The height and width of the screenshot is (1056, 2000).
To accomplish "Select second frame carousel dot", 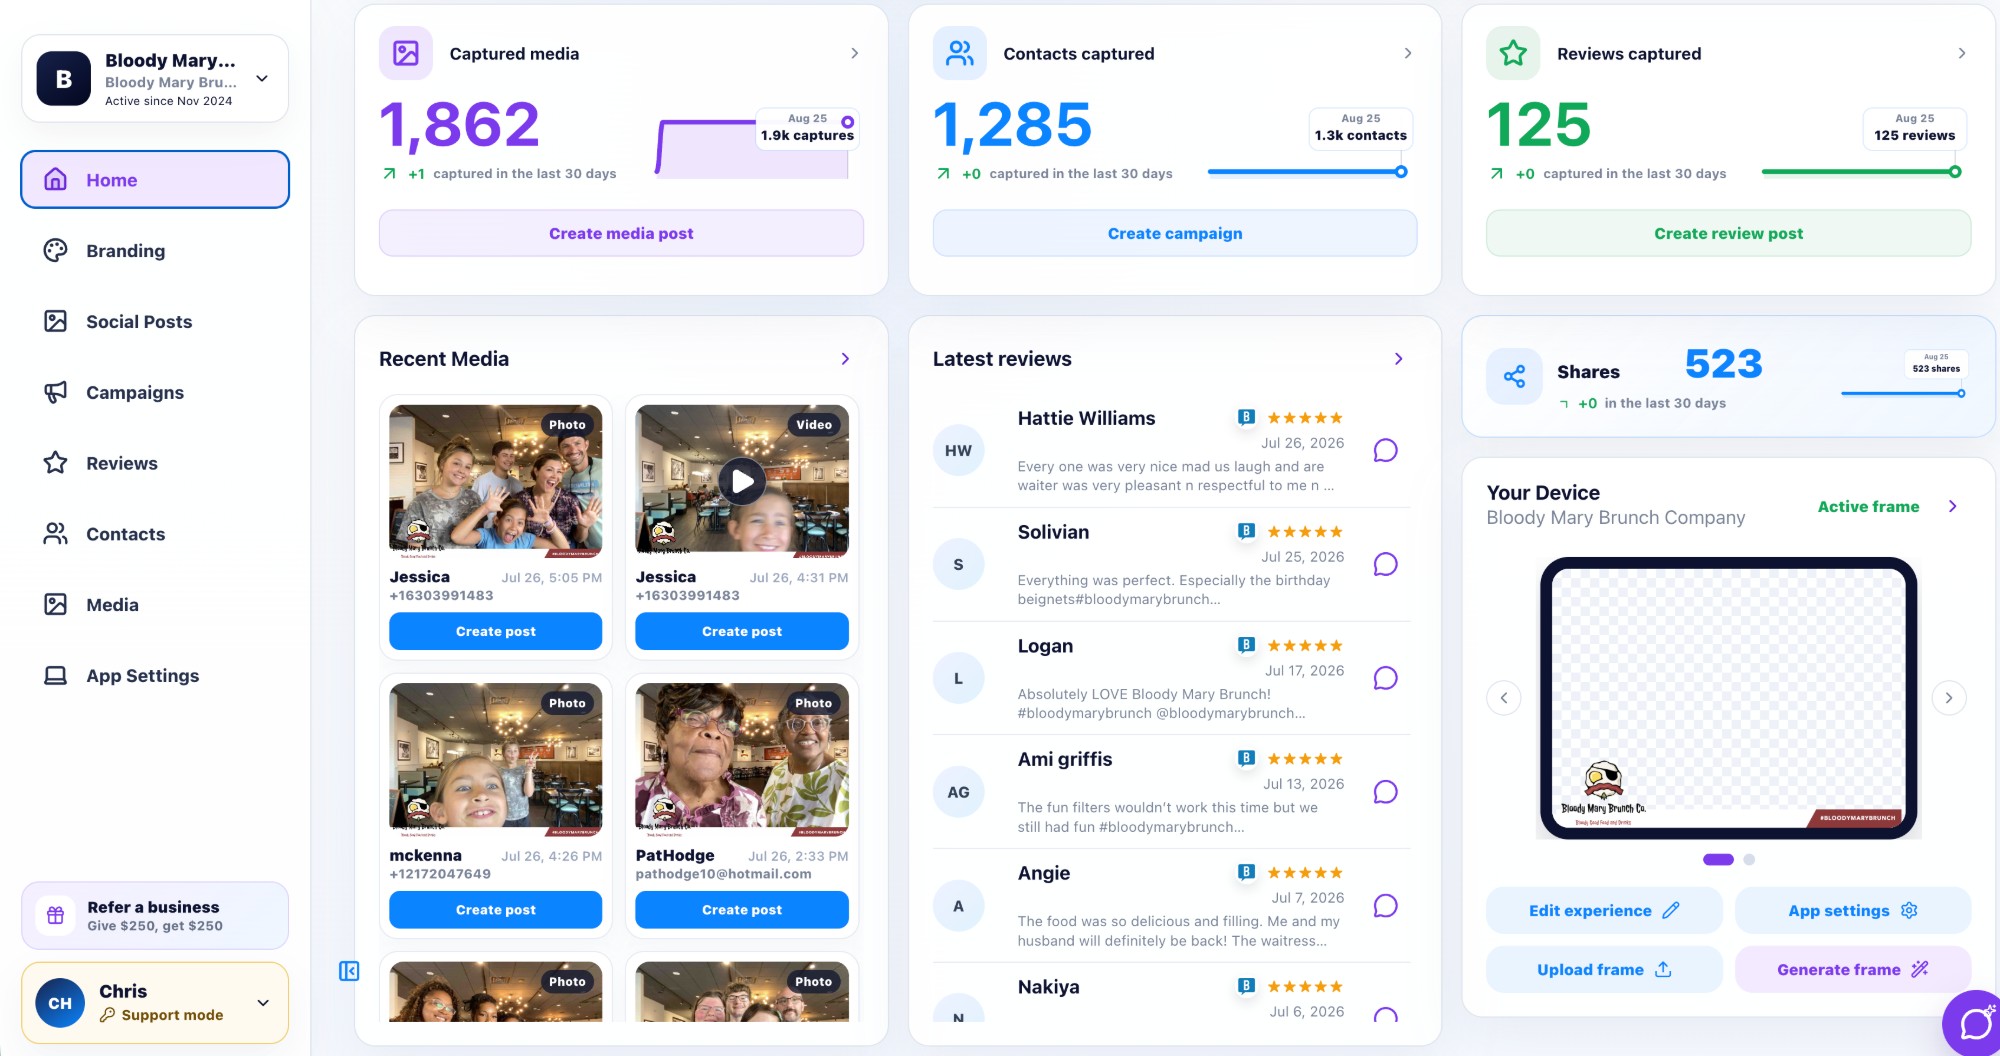I will click(1749, 859).
